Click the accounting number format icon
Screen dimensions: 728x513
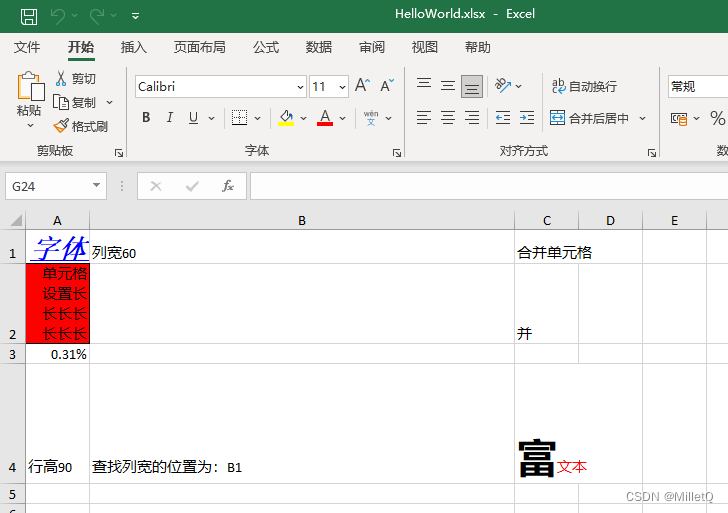point(679,118)
